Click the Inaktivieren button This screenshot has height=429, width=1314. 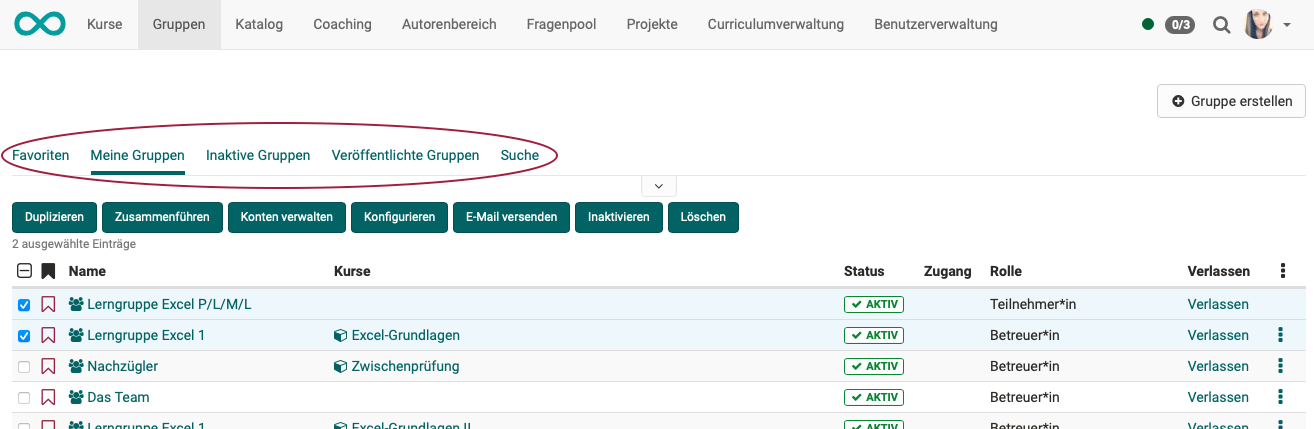point(619,217)
